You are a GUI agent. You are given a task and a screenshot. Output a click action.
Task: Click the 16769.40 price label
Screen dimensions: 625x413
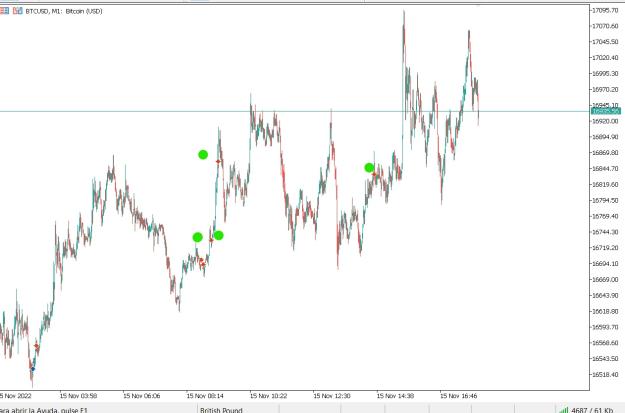[605, 216]
